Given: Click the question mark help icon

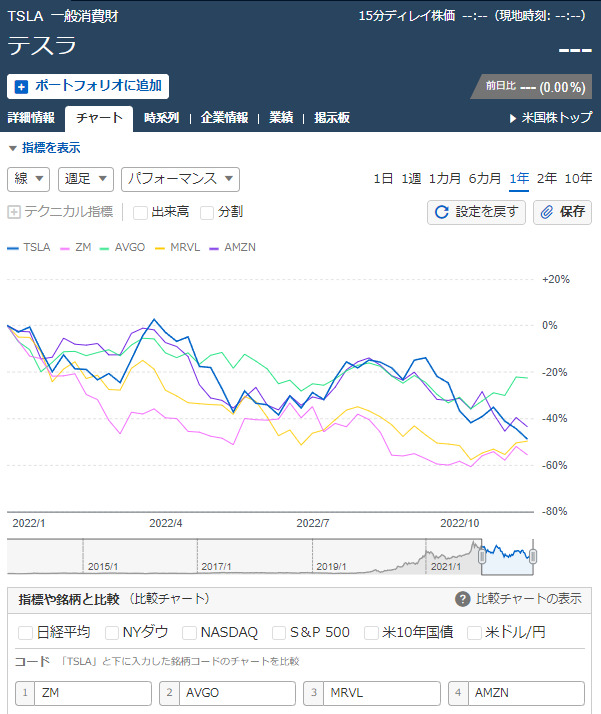Looking at the screenshot, I should [462, 599].
